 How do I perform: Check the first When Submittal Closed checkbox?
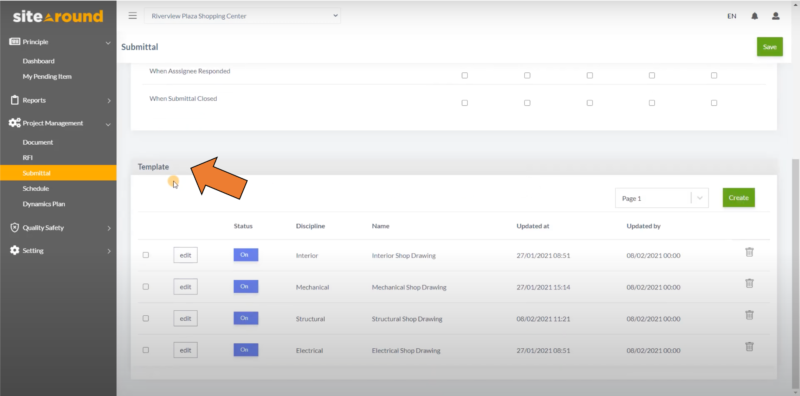coord(464,103)
